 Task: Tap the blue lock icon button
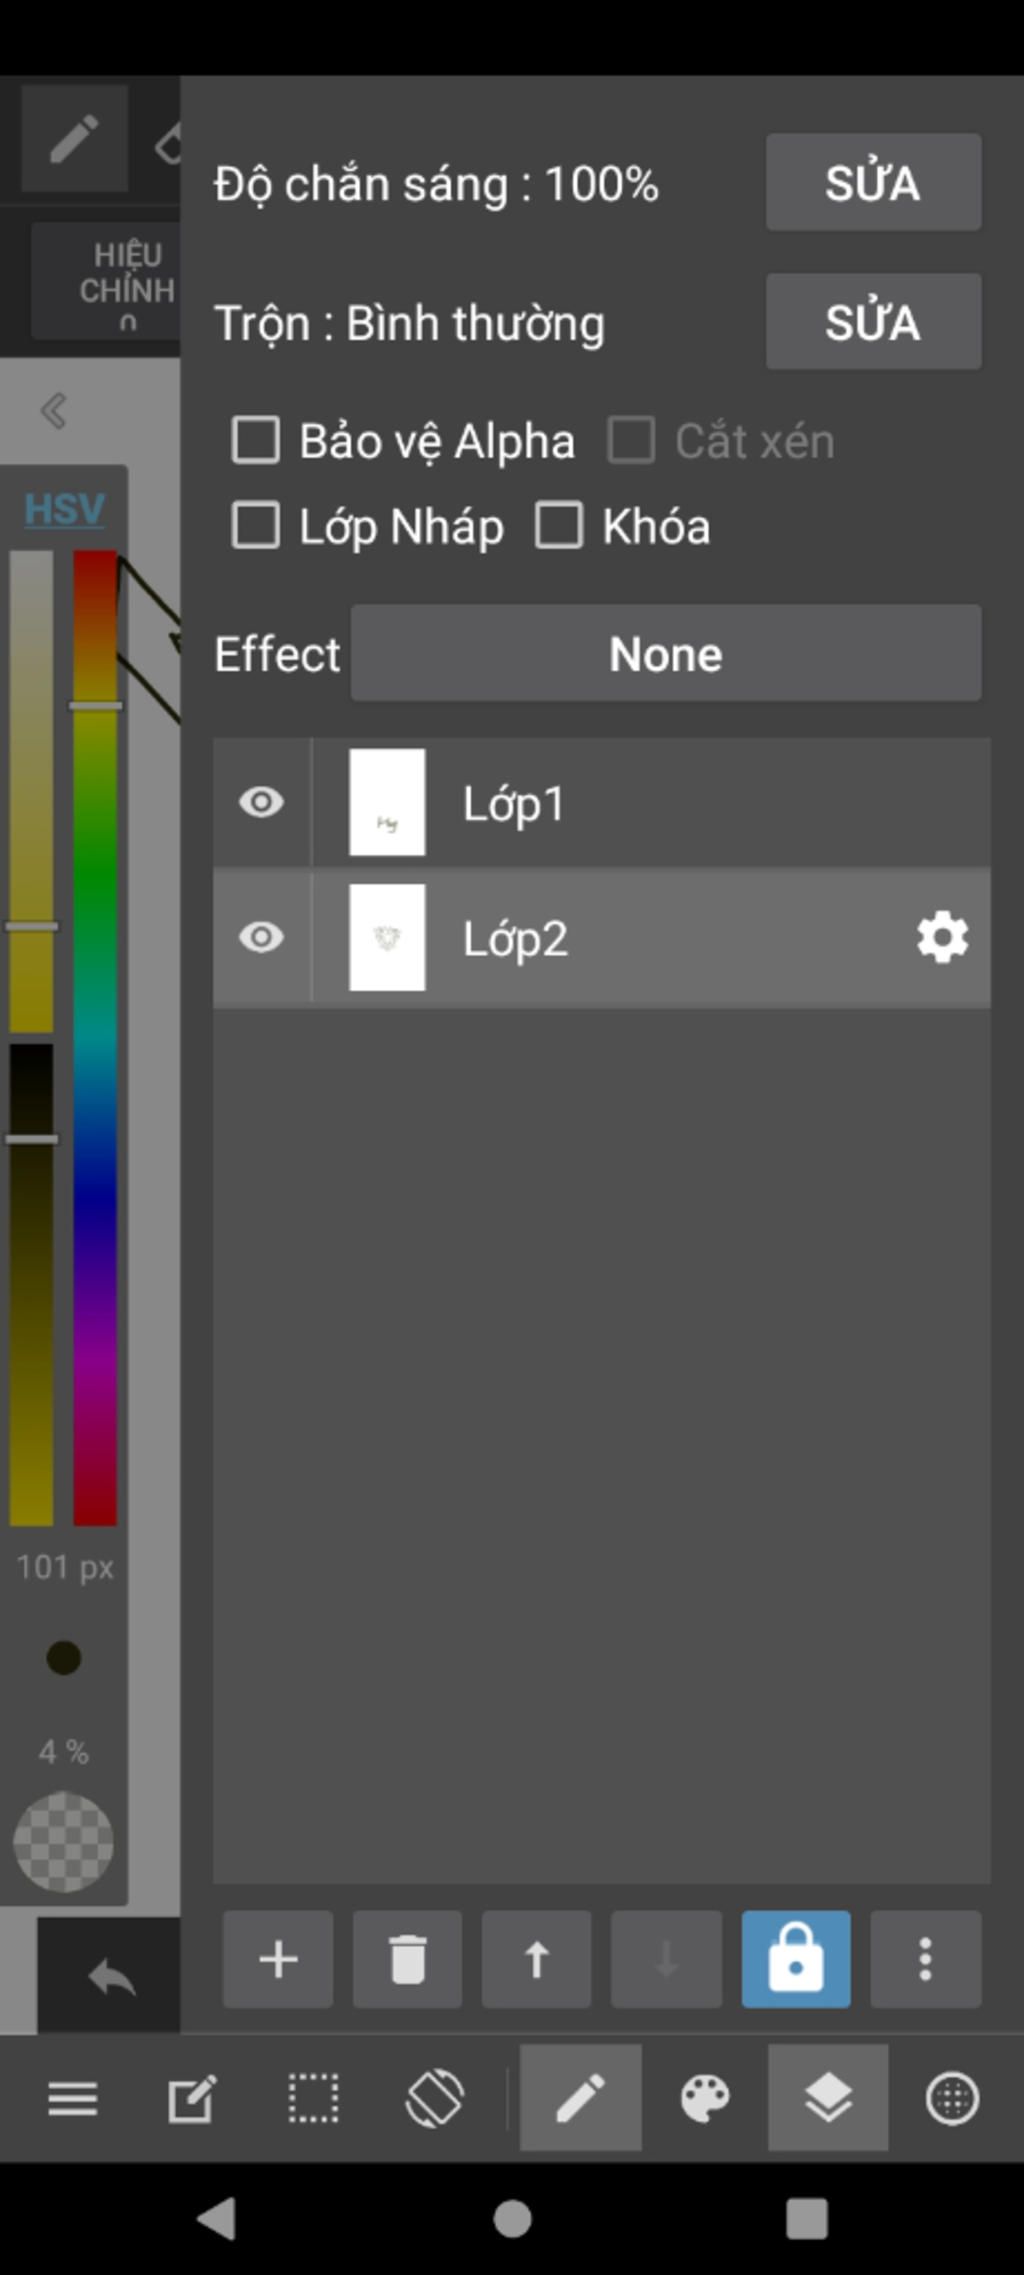pos(796,1959)
